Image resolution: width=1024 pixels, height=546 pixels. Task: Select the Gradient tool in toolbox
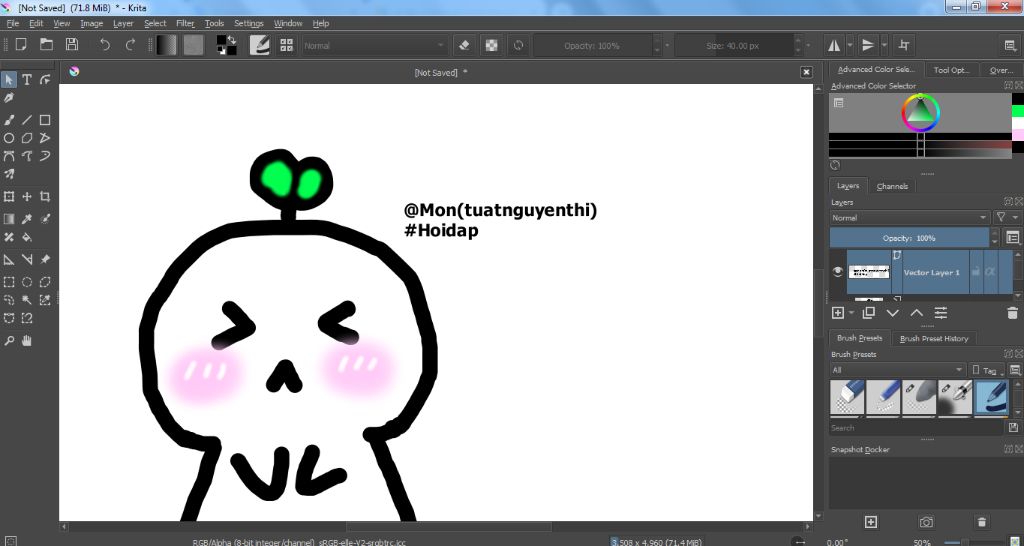pyautogui.click(x=9, y=219)
